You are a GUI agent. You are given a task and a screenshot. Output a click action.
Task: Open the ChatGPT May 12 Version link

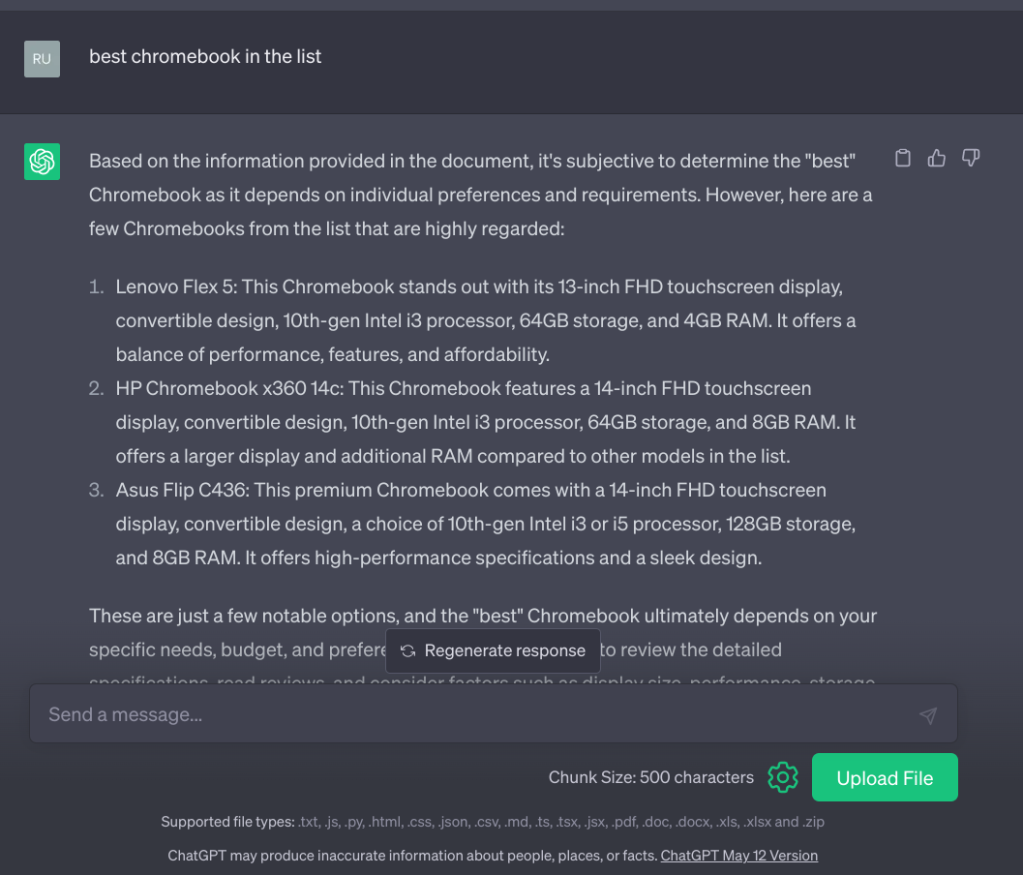739,856
